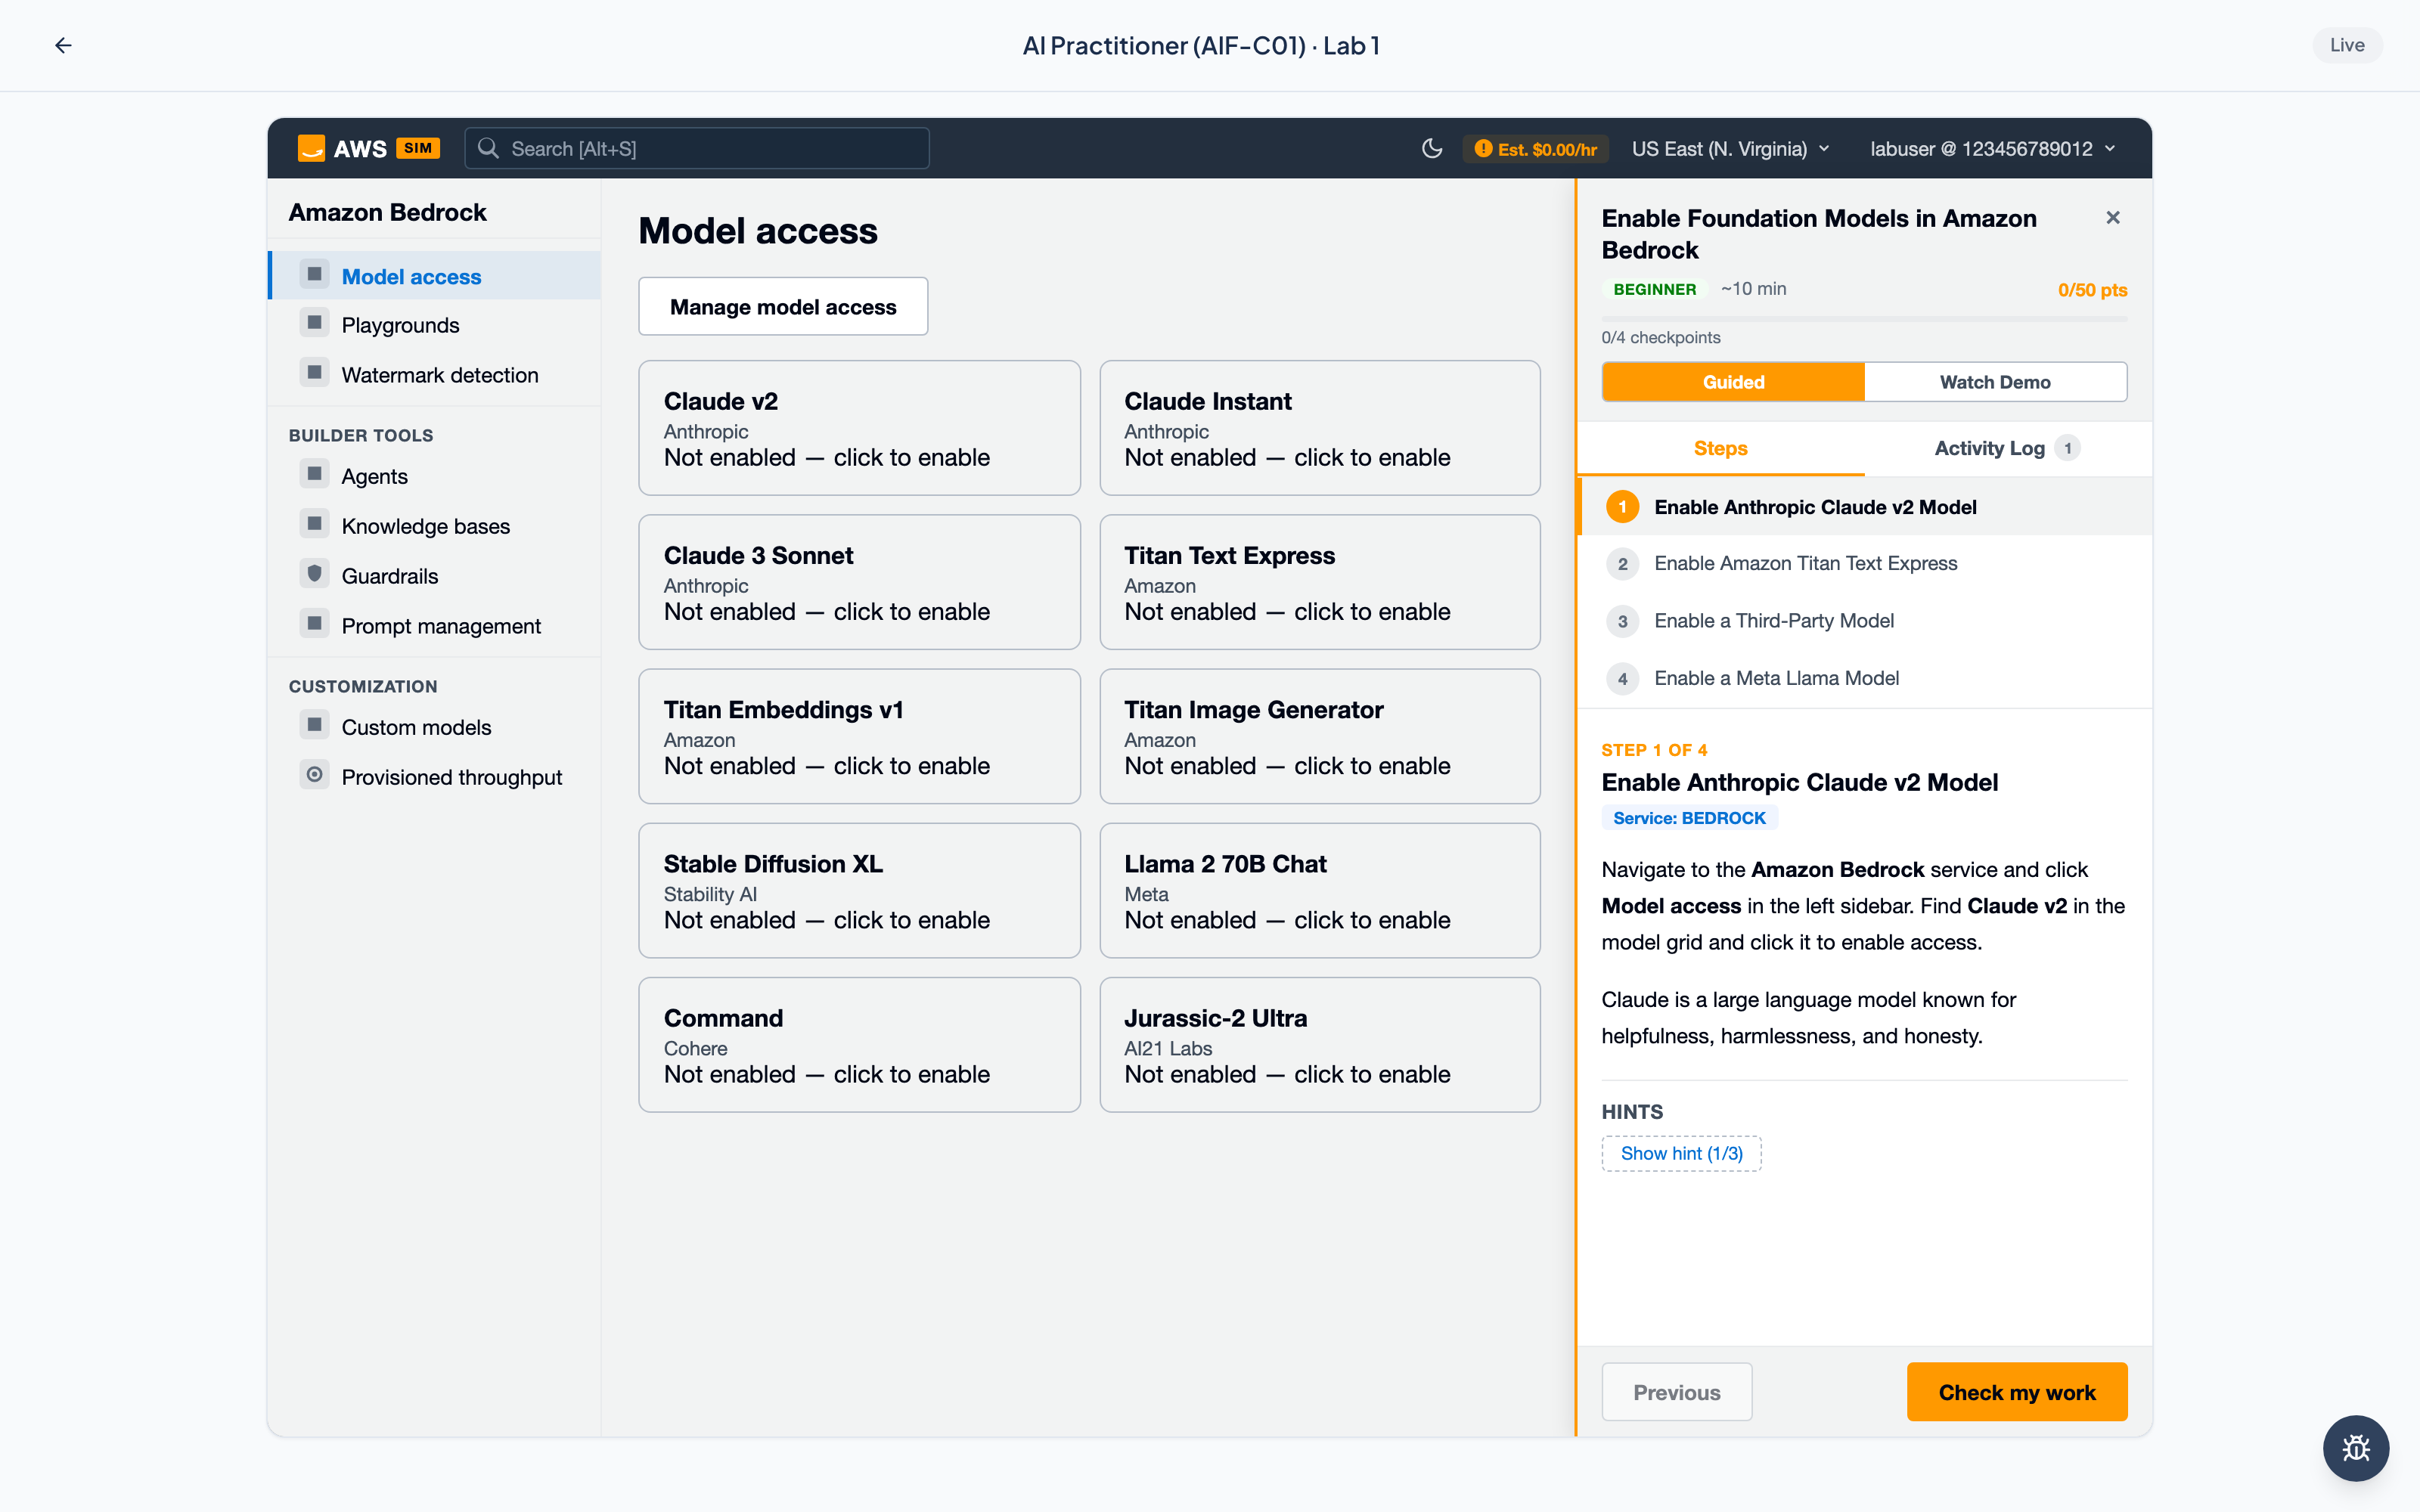The image size is (2420, 1512).
Task: Click the estimated cost warning icon
Action: pos(1483,149)
